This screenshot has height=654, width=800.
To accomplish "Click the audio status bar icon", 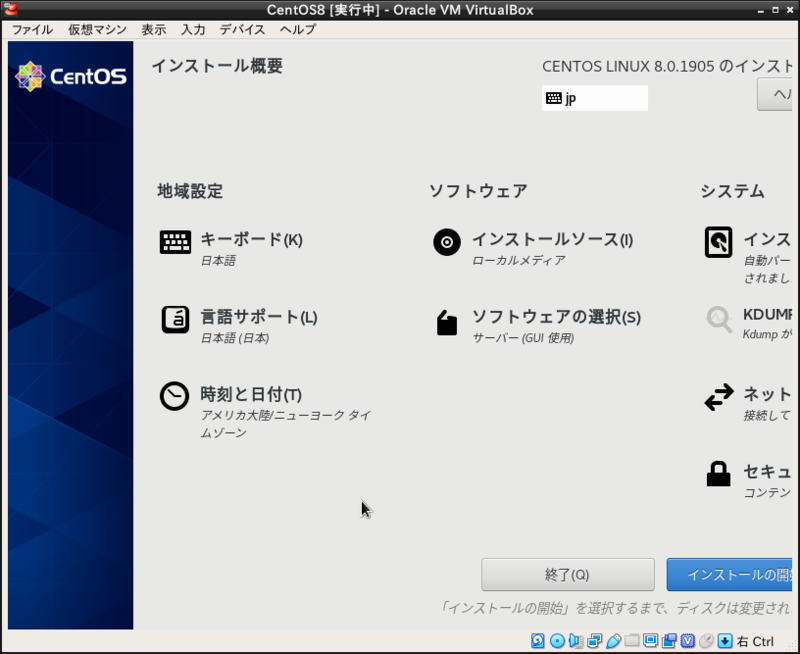I will pyautogui.click(x=576, y=641).
